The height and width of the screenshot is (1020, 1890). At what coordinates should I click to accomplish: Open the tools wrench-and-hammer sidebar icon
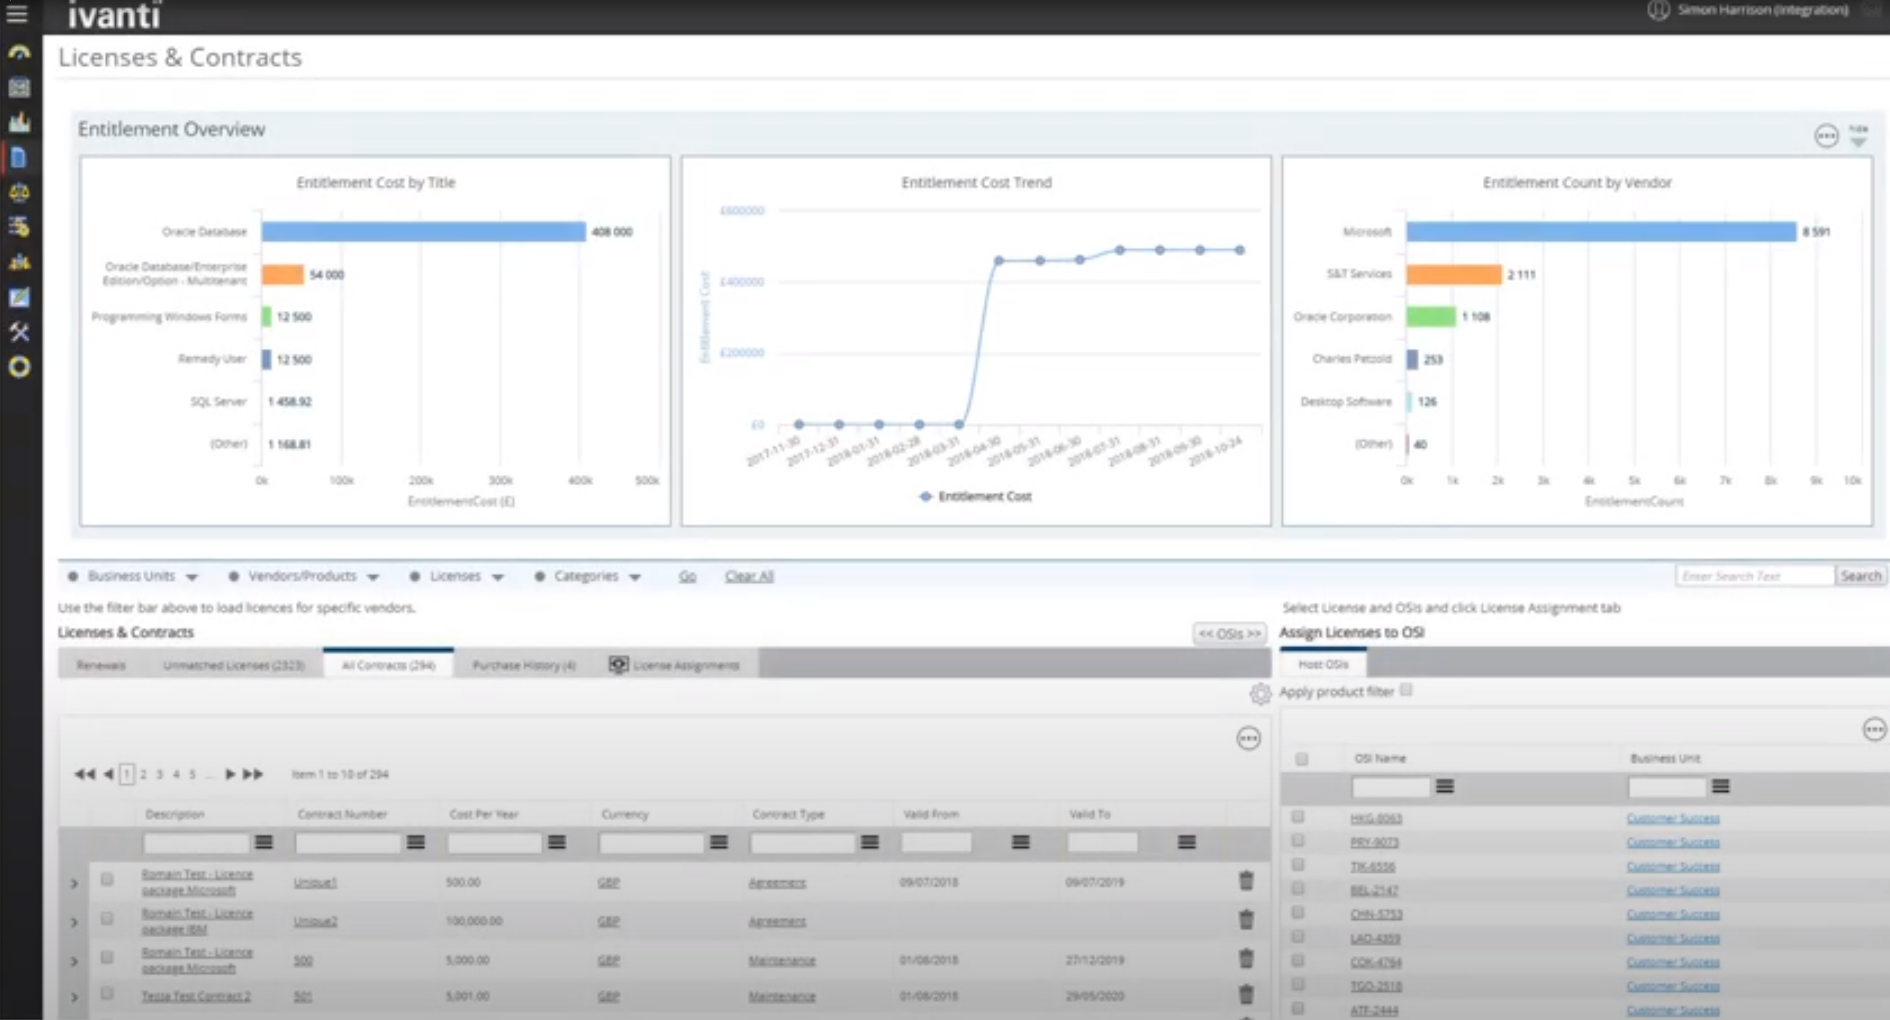click(19, 332)
